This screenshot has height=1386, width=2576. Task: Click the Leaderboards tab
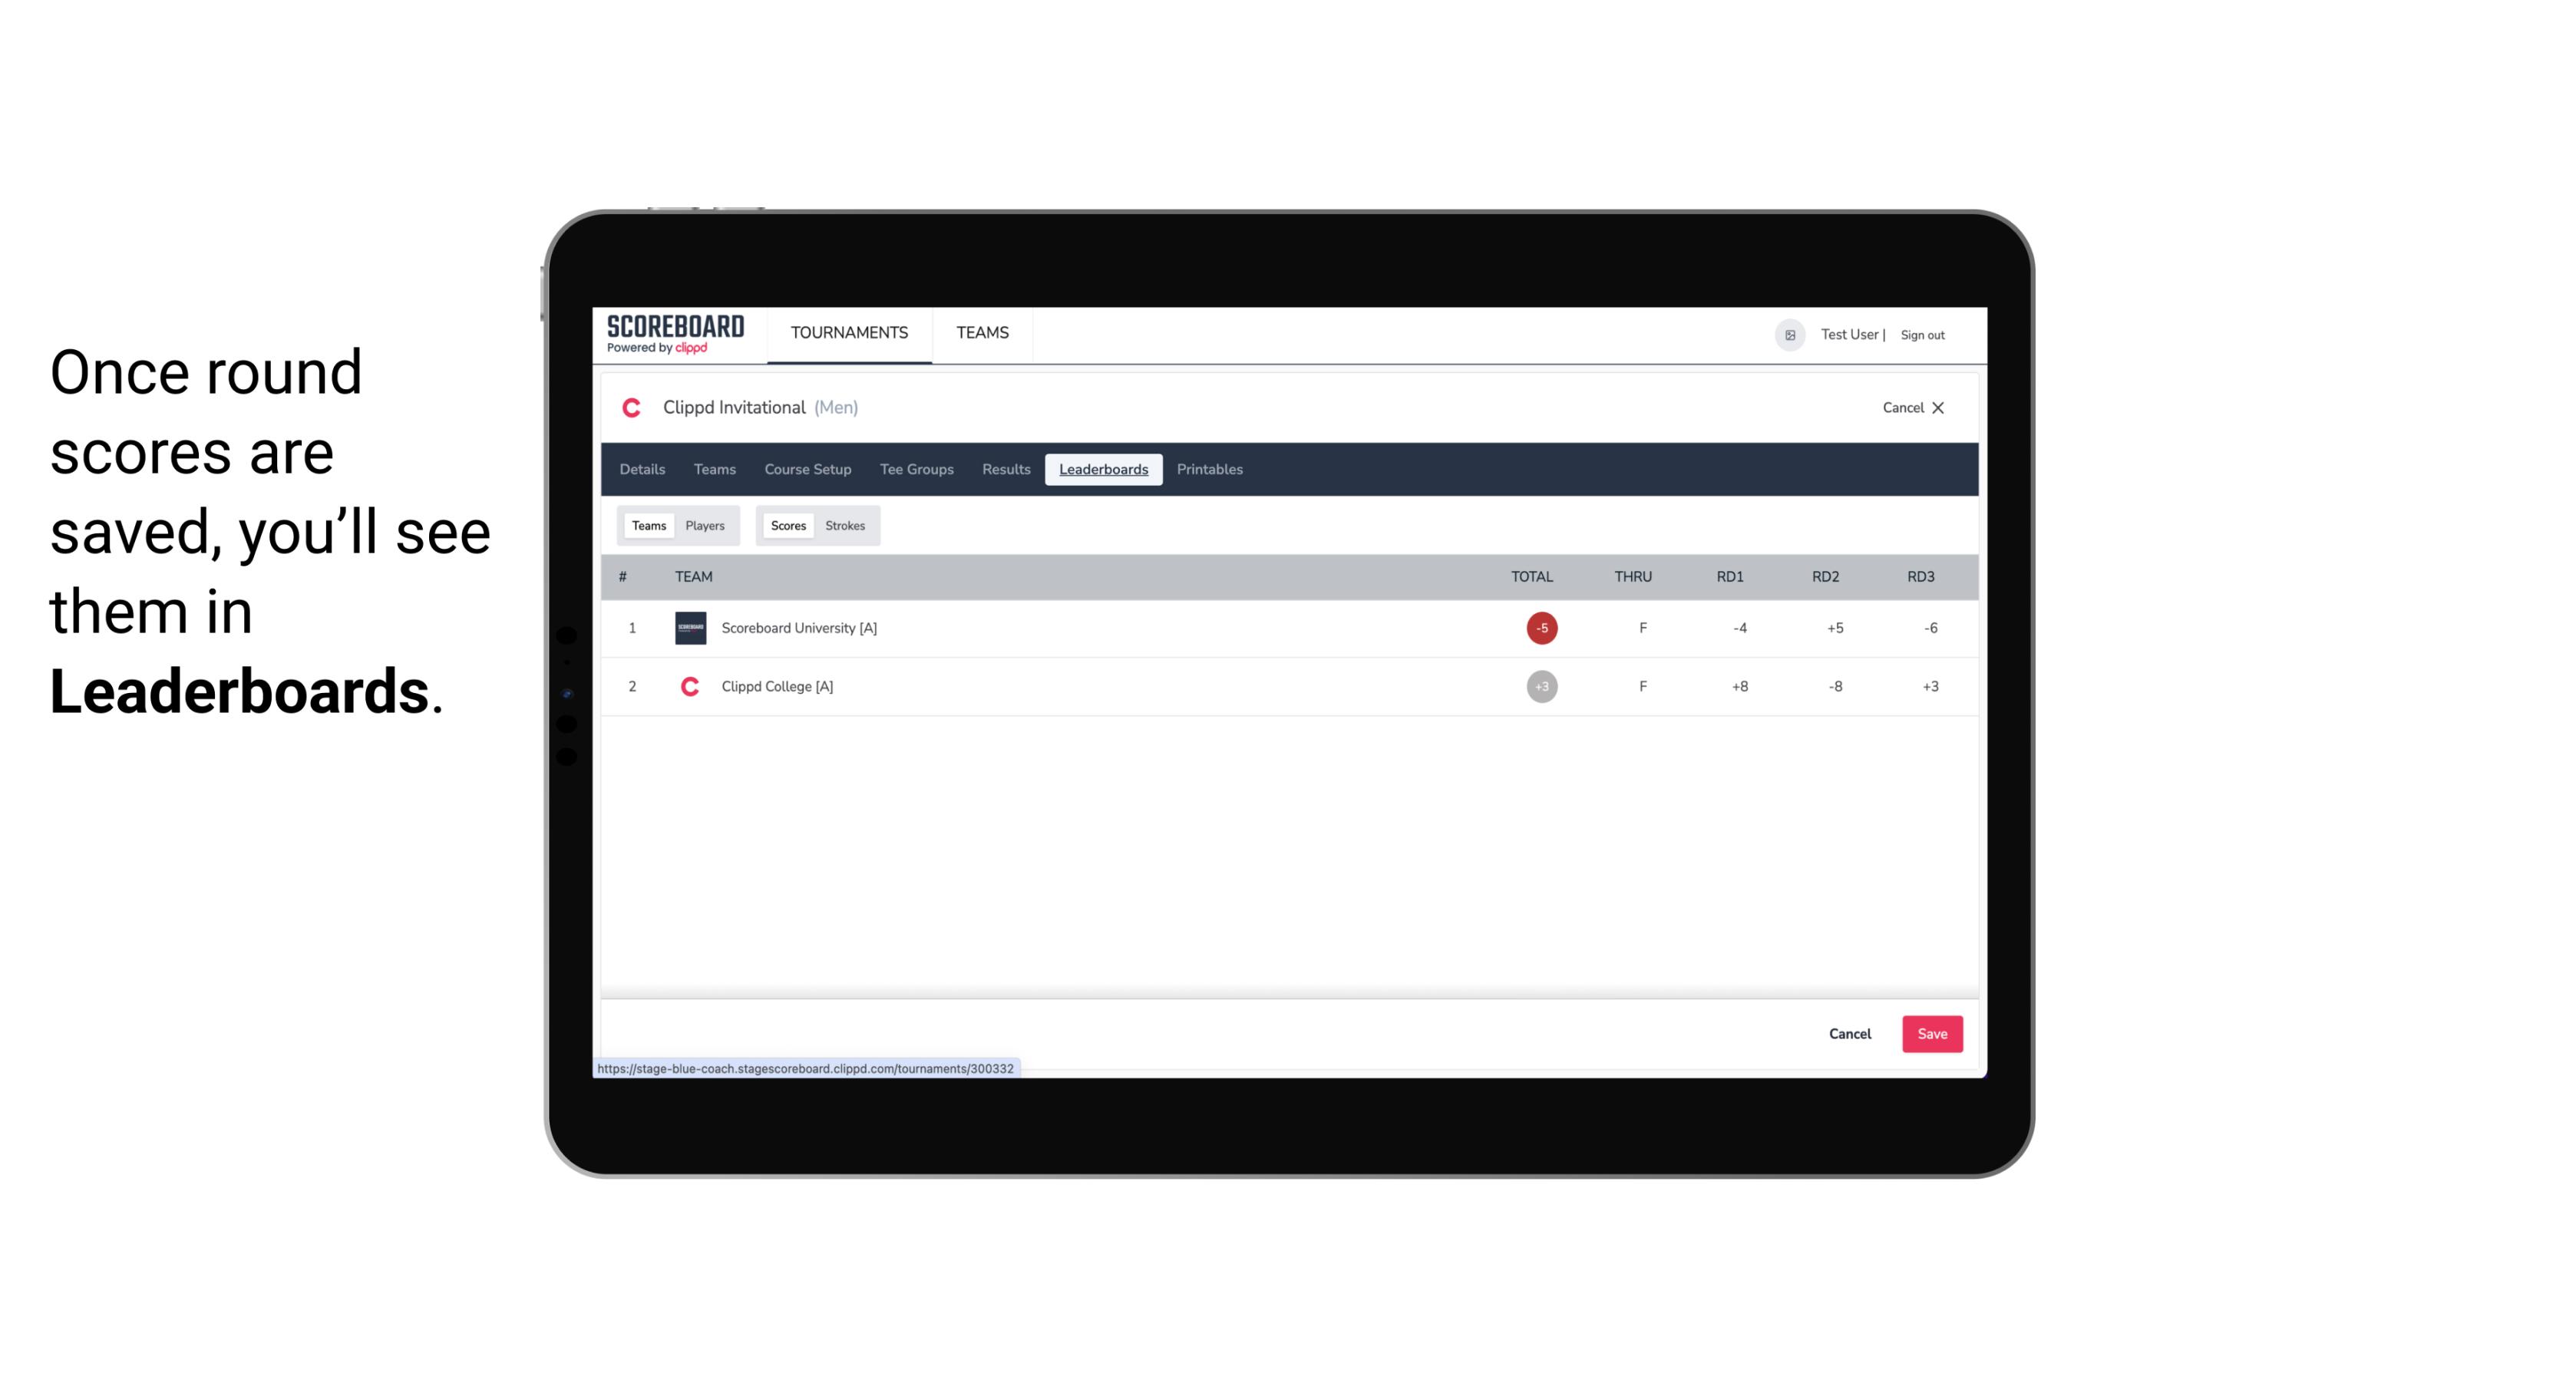(1105, 470)
